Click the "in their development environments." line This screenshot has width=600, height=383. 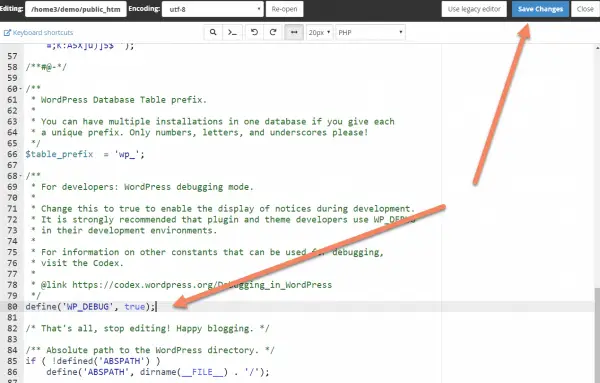pyautogui.click(x=124, y=231)
